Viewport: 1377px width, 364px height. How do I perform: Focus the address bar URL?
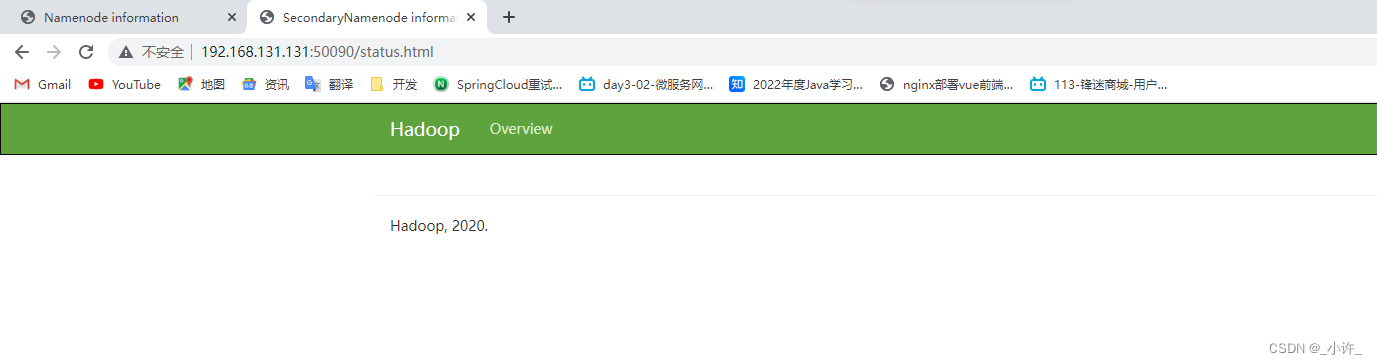[x=317, y=52]
